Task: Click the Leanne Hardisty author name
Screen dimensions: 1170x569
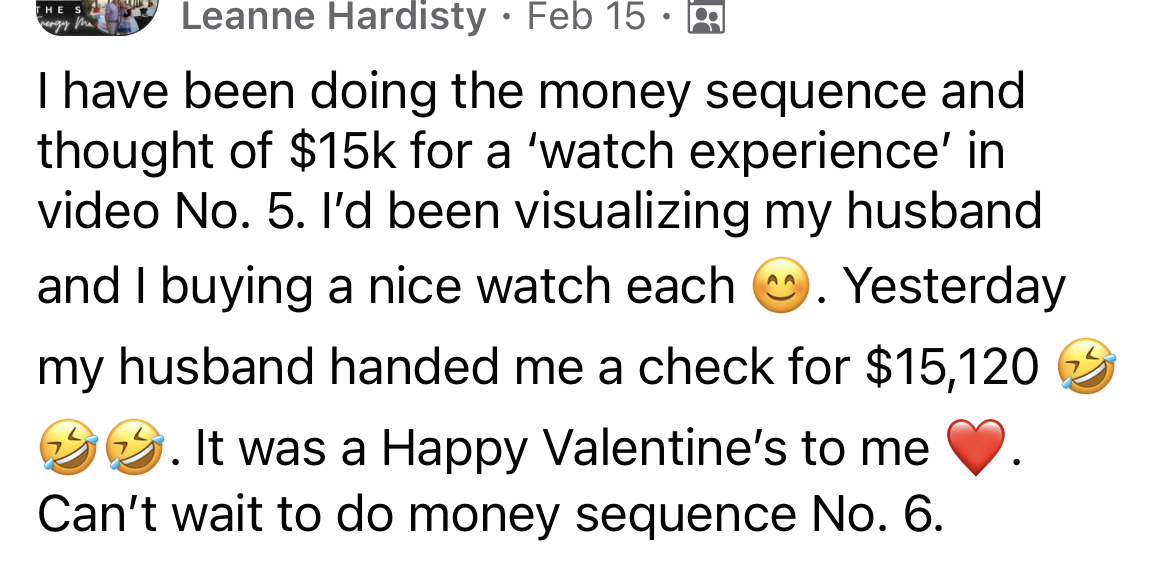Action: (334, 17)
